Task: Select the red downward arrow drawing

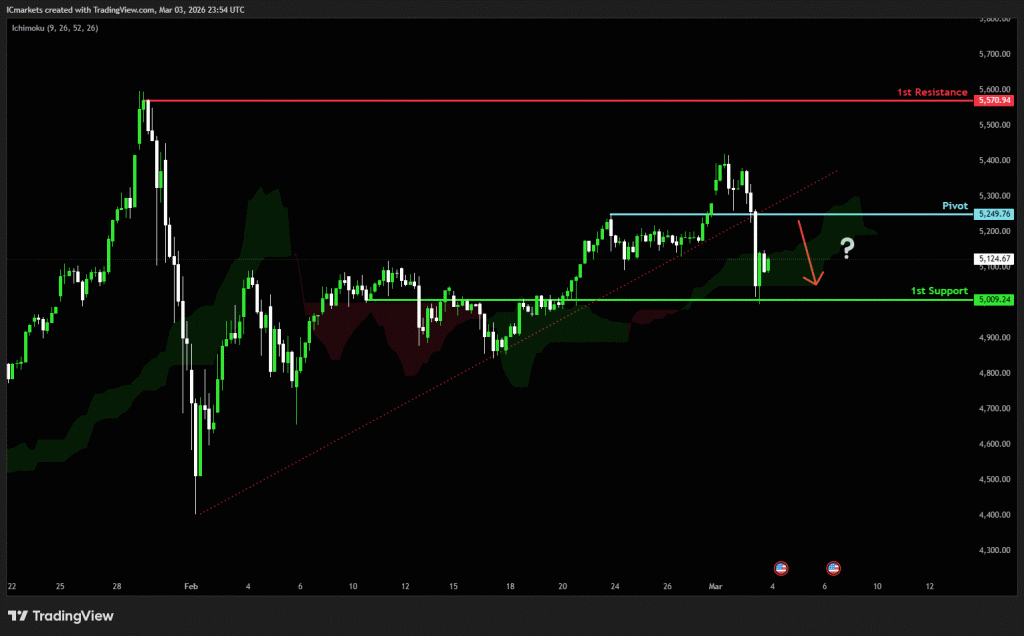Action: tap(808, 253)
